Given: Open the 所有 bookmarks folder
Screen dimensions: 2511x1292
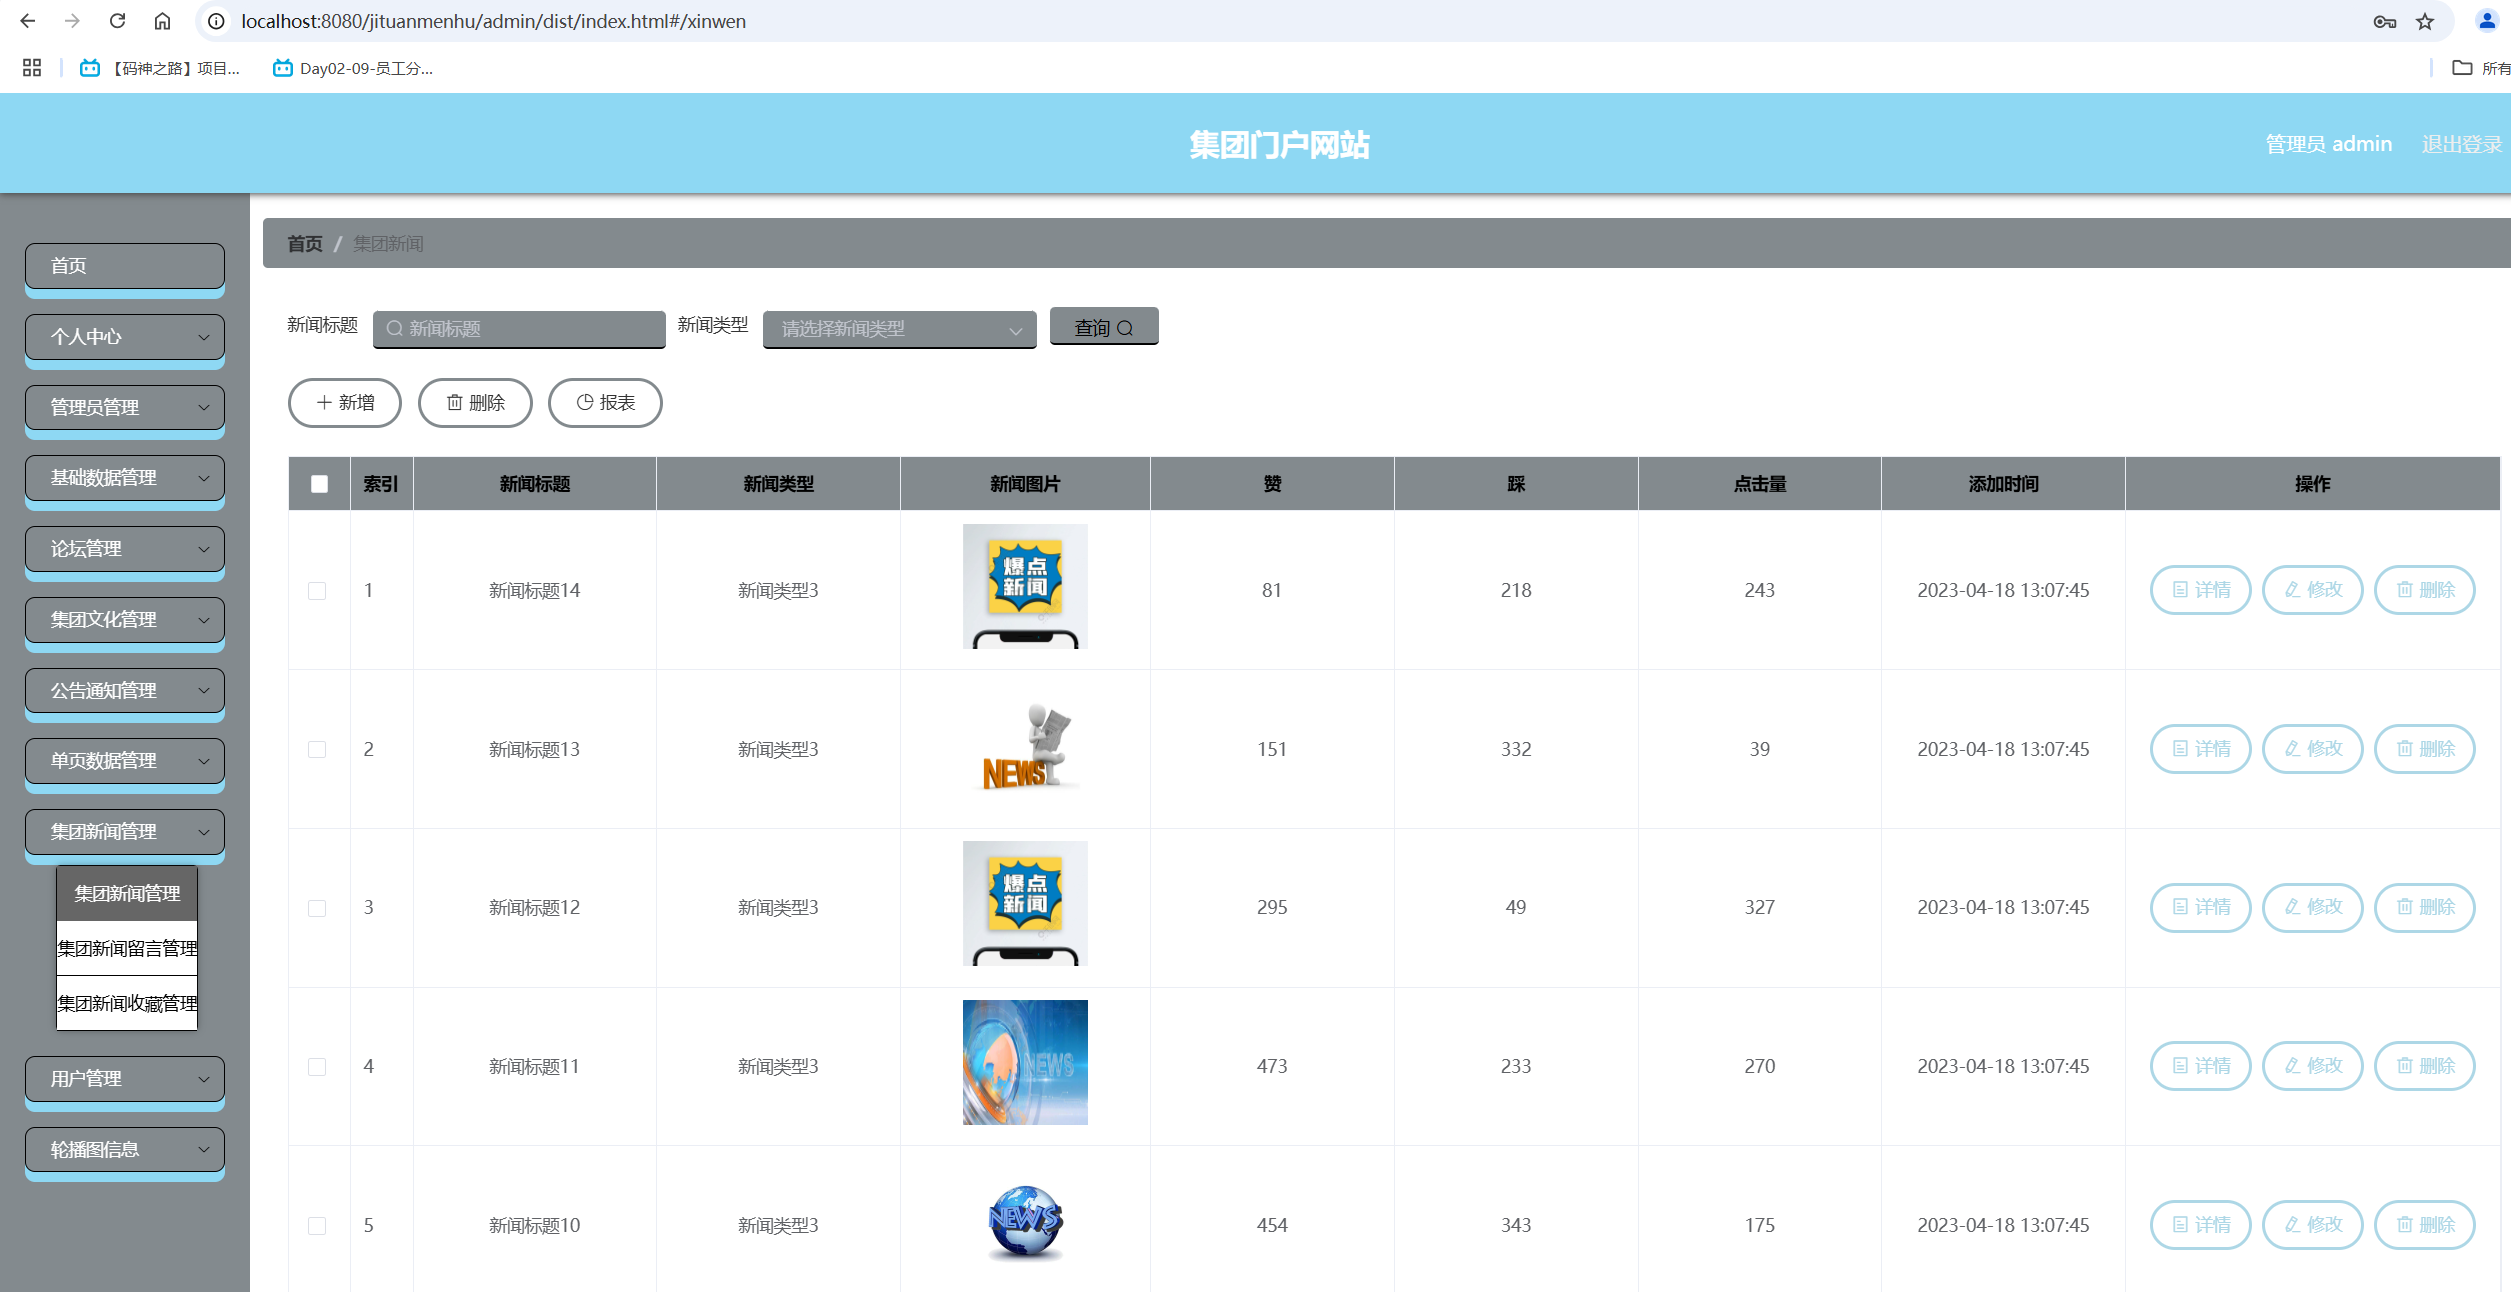Looking at the screenshot, I should pyautogui.click(x=2481, y=68).
